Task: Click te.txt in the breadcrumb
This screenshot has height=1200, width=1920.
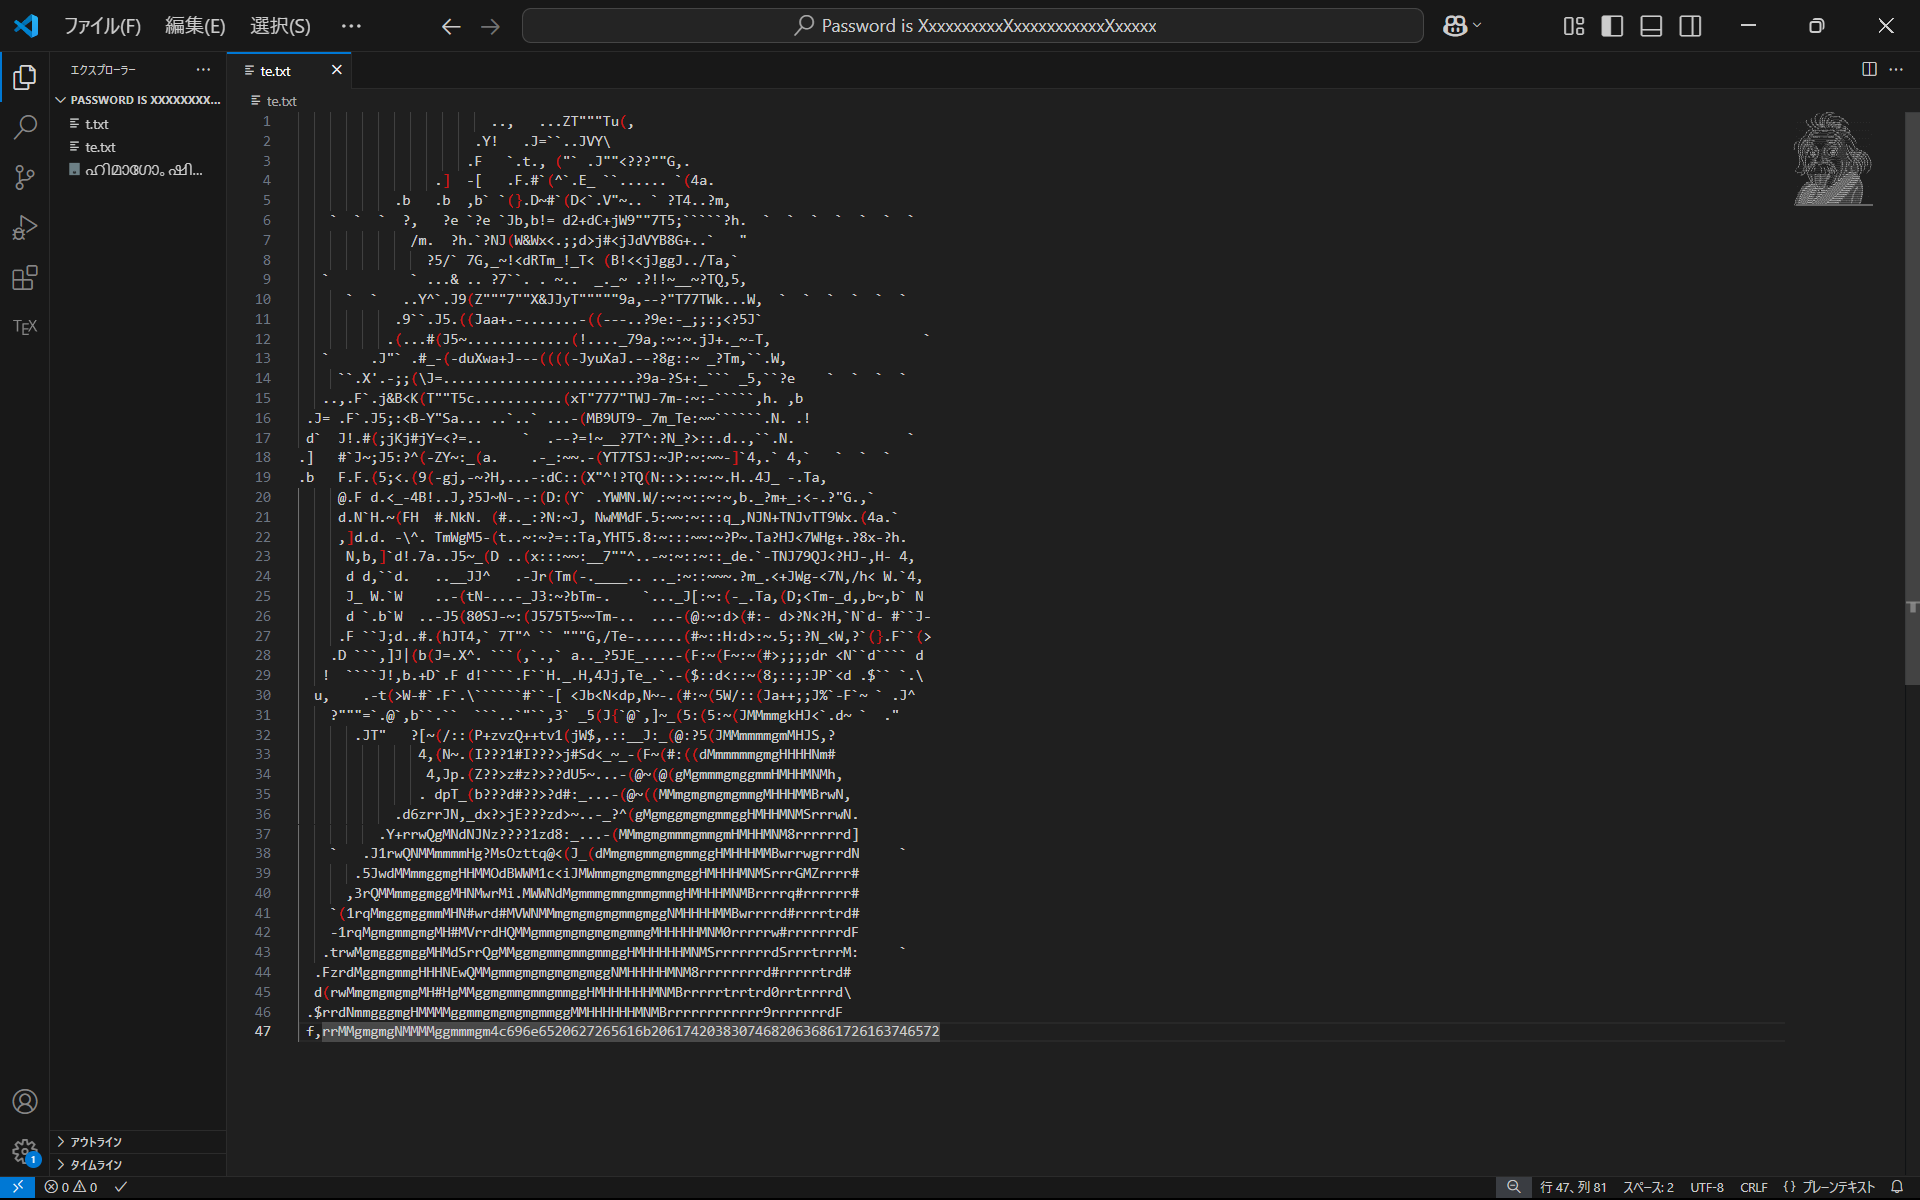Action: [281, 101]
